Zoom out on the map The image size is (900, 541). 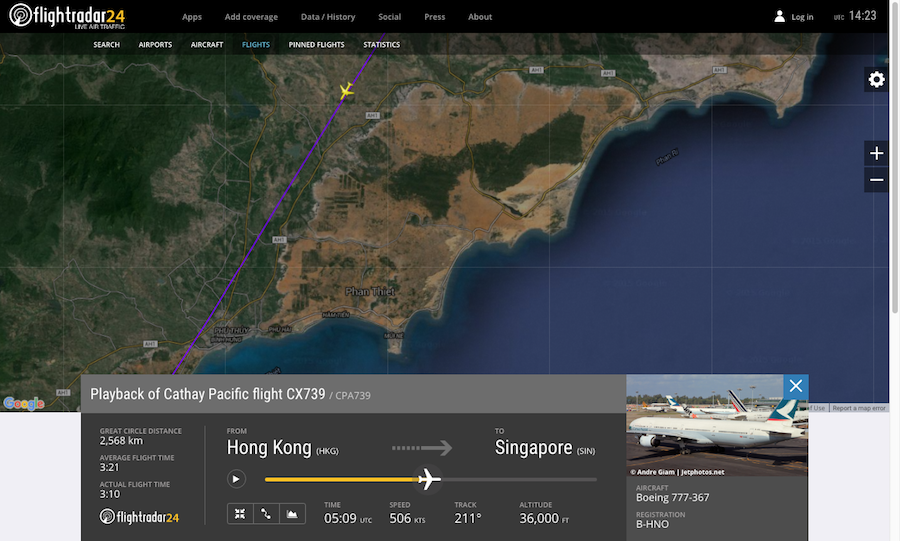(876, 180)
